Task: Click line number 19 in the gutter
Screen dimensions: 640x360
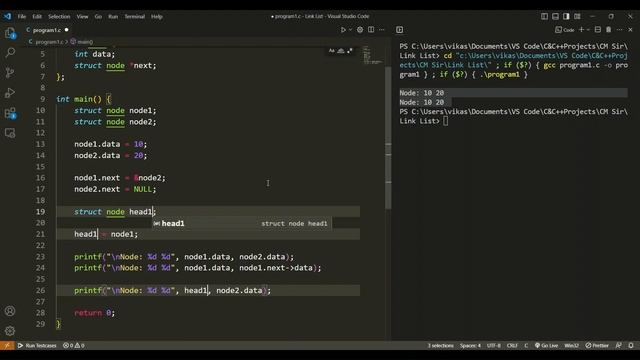Action: coord(40,212)
